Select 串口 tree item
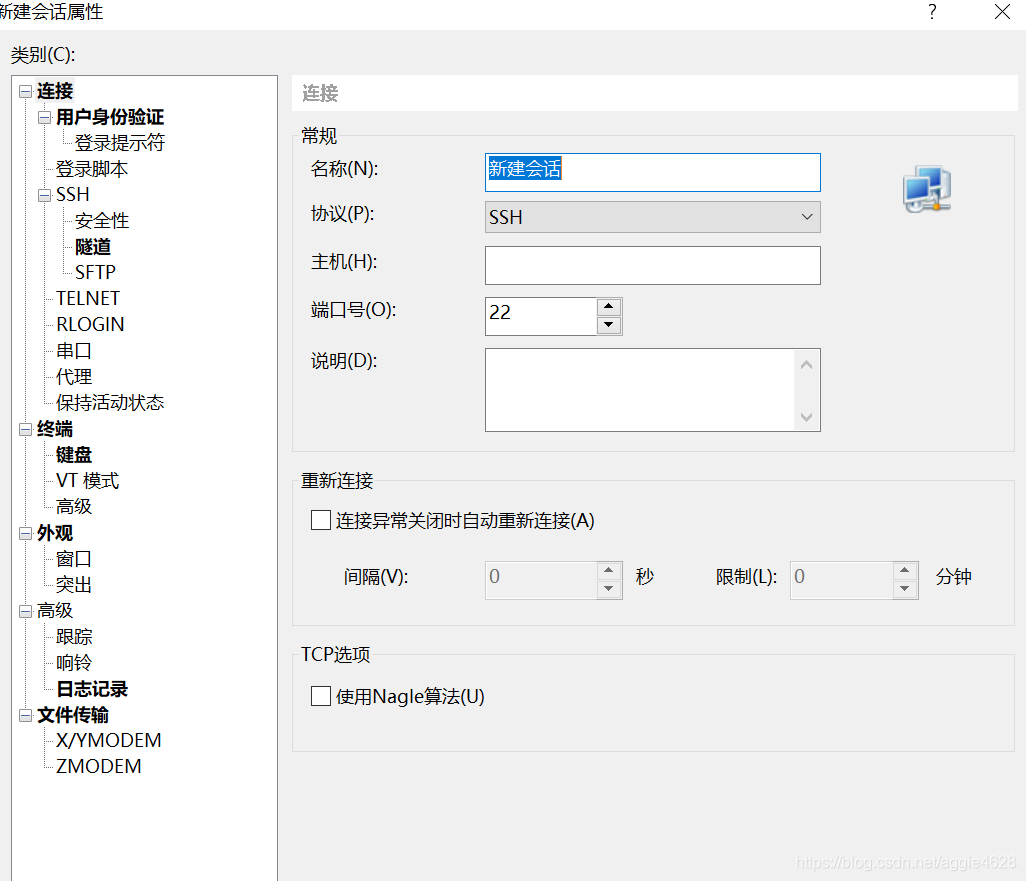Viewport: 1026px width, 881px height. click(73, 351)
